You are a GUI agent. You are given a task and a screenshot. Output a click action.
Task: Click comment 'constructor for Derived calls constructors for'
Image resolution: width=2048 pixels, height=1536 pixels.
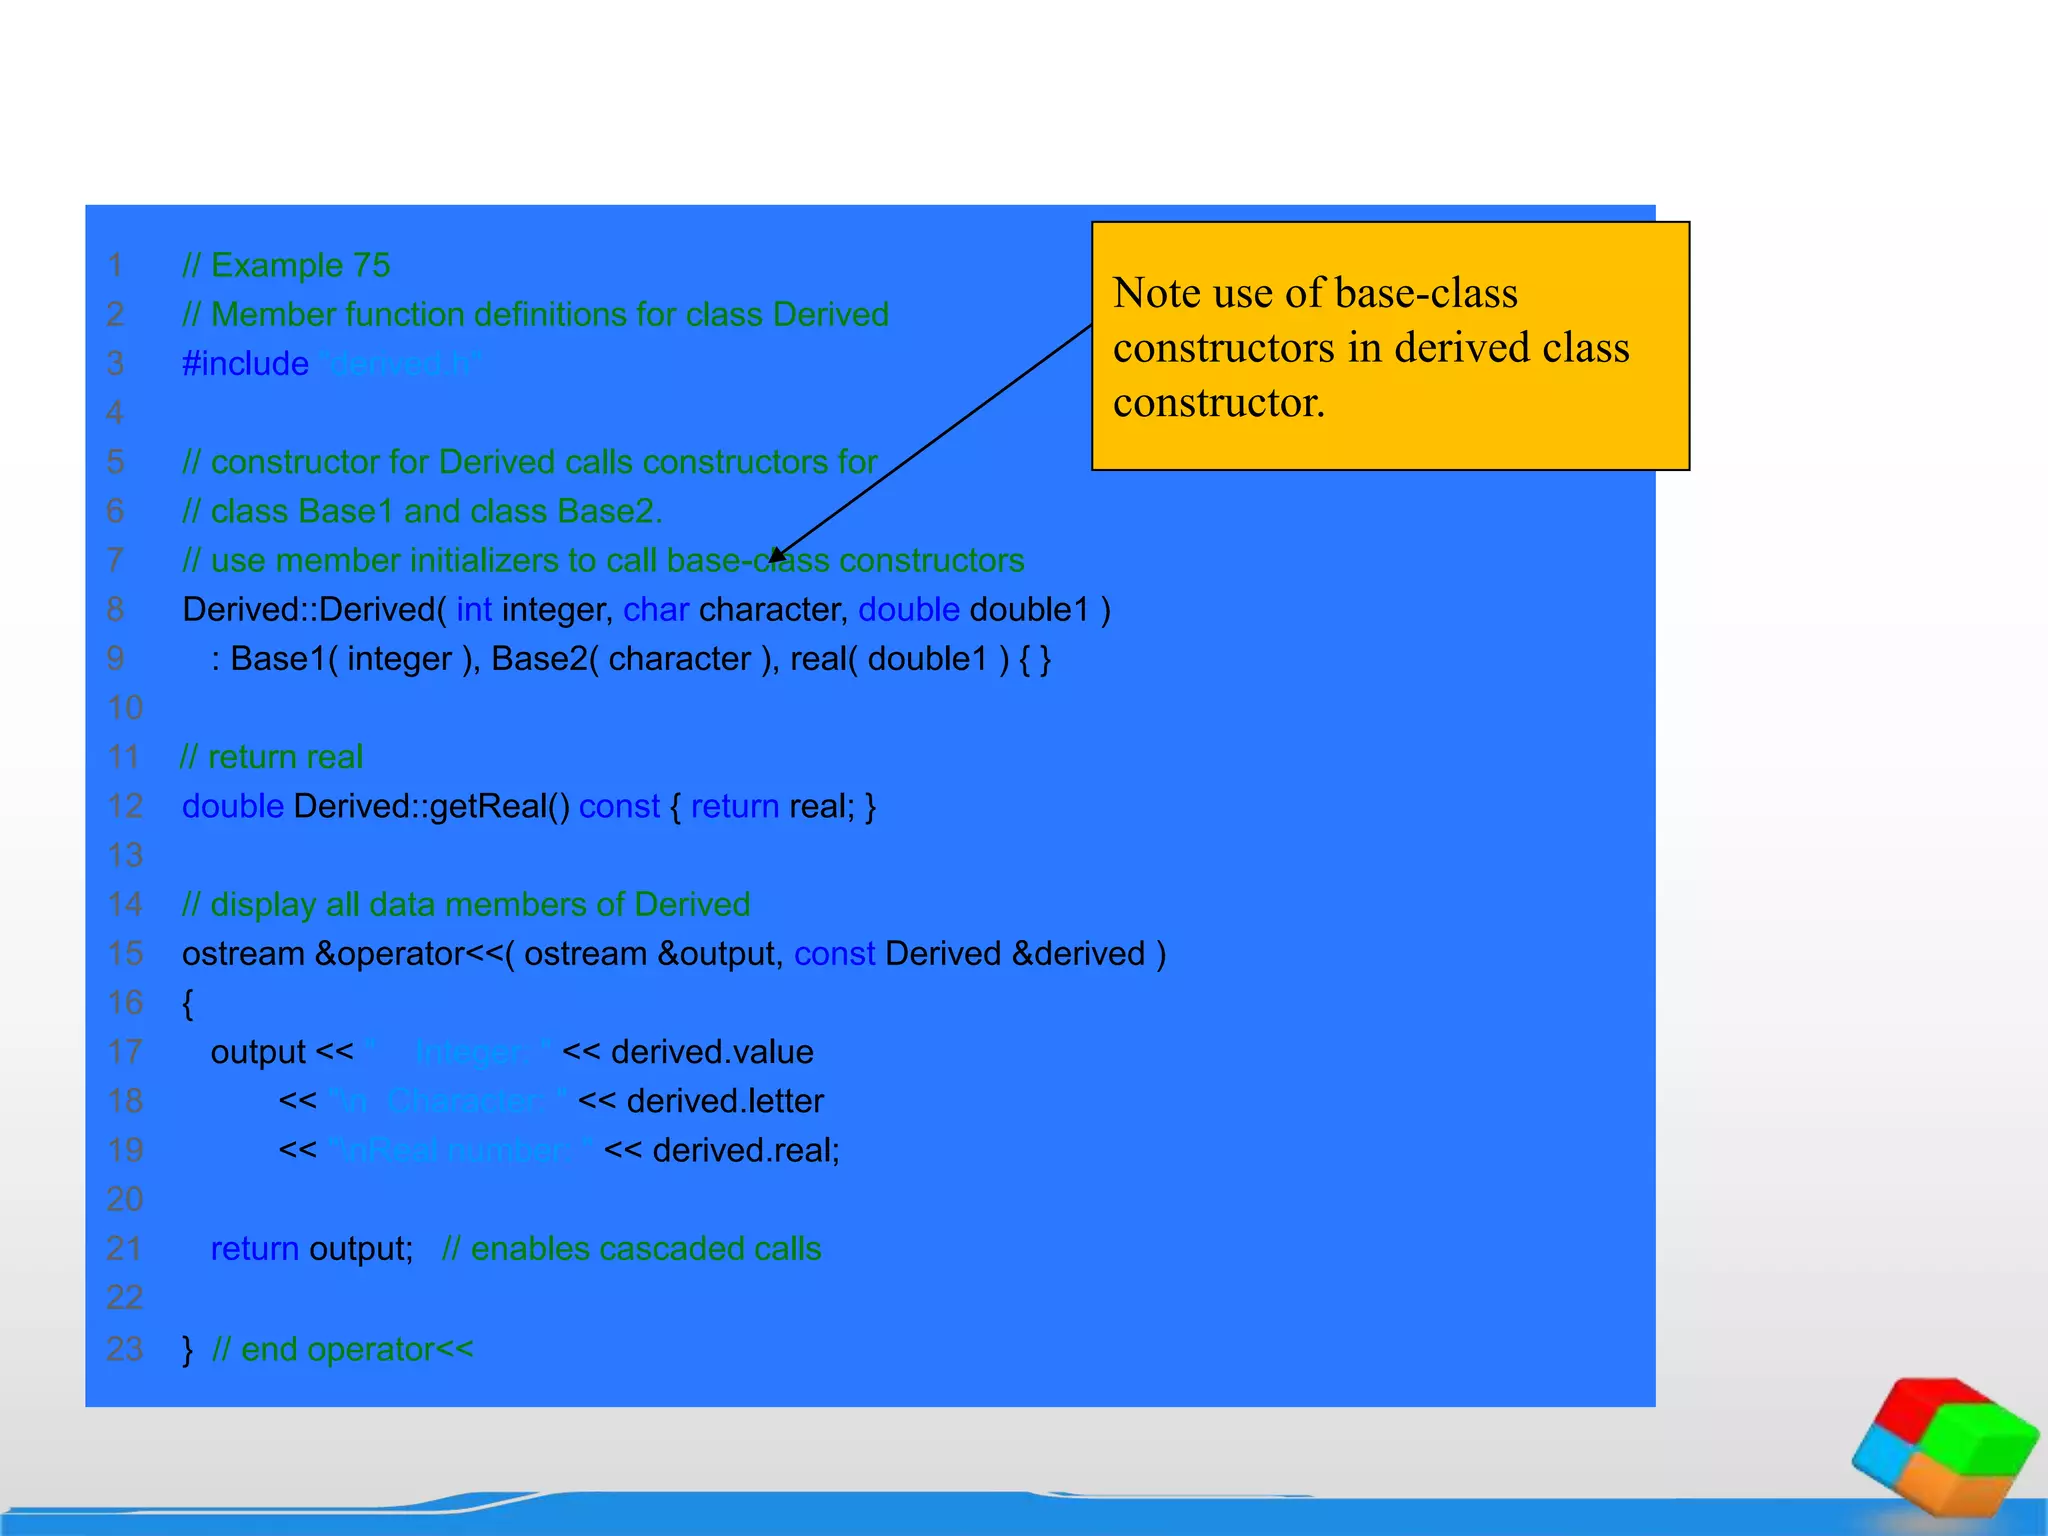click(530, 462)
